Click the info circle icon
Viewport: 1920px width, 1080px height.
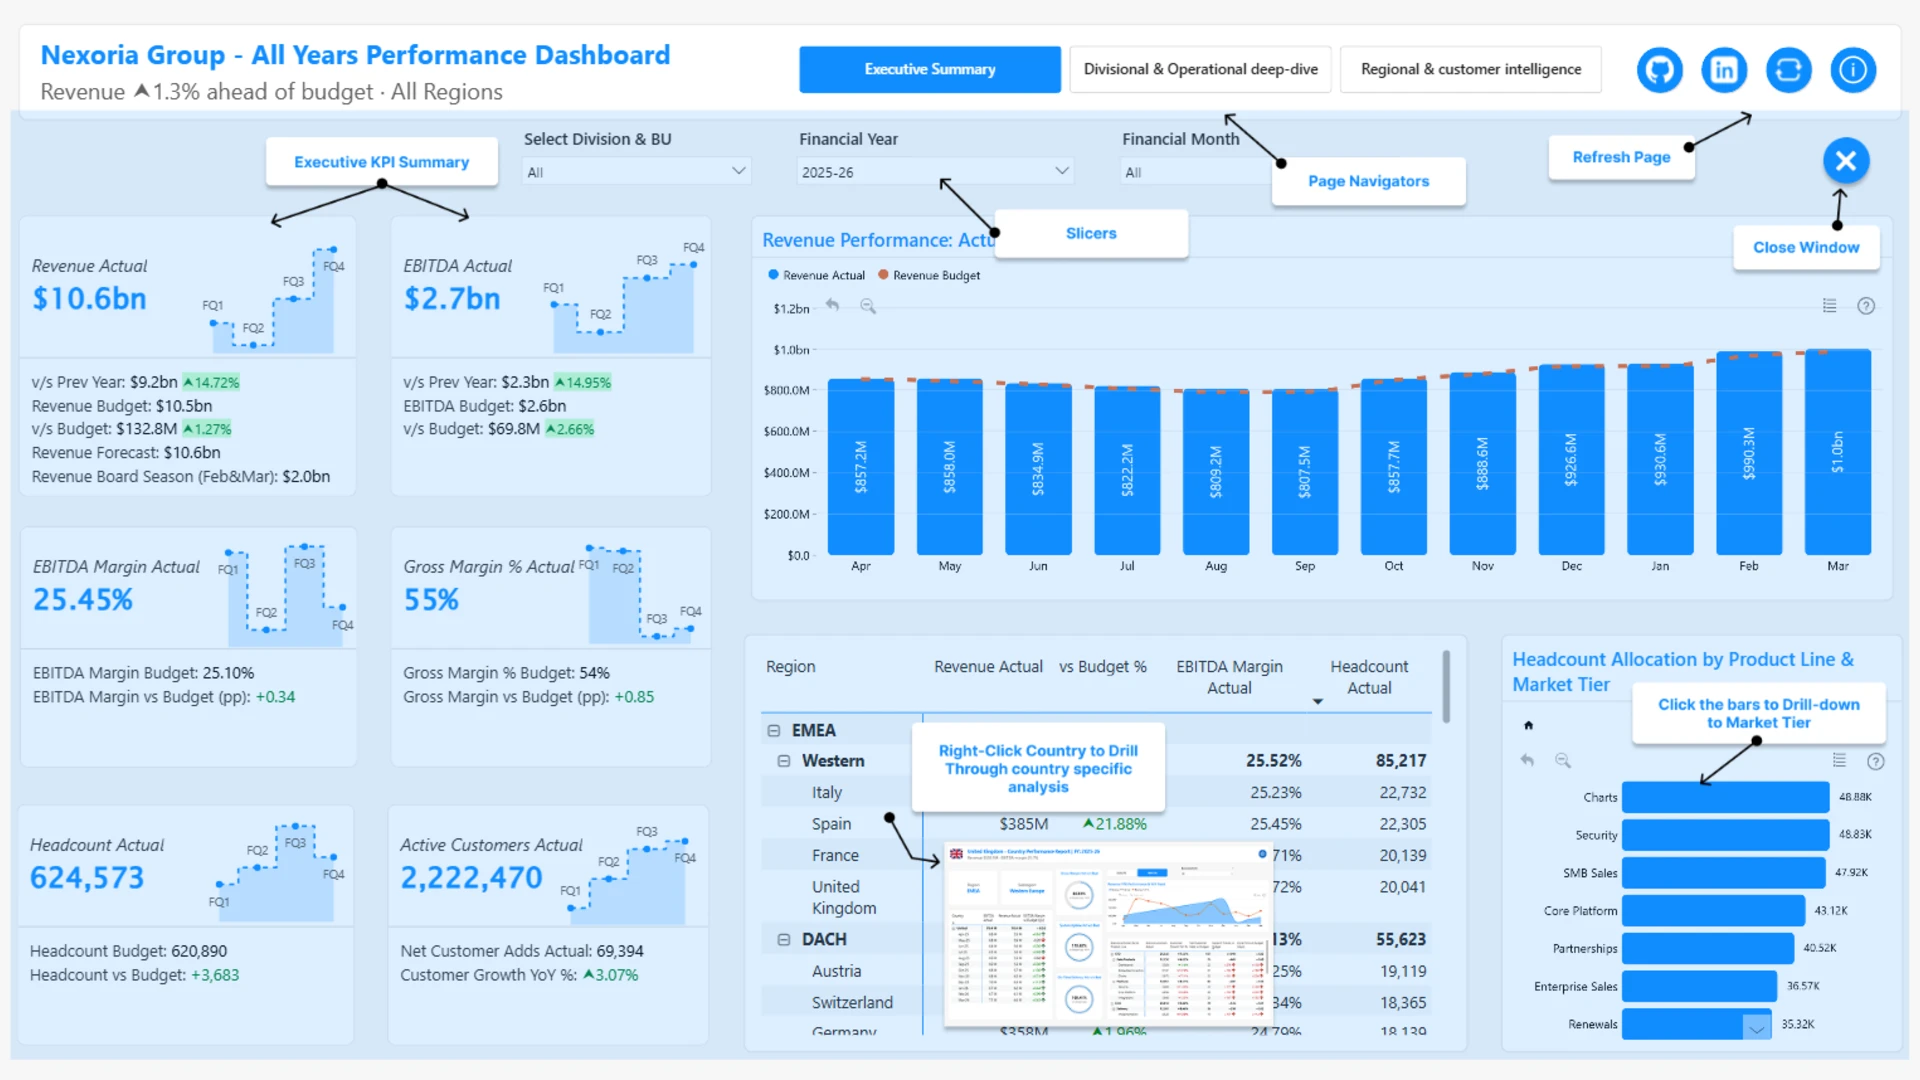tap(1853, 70)
